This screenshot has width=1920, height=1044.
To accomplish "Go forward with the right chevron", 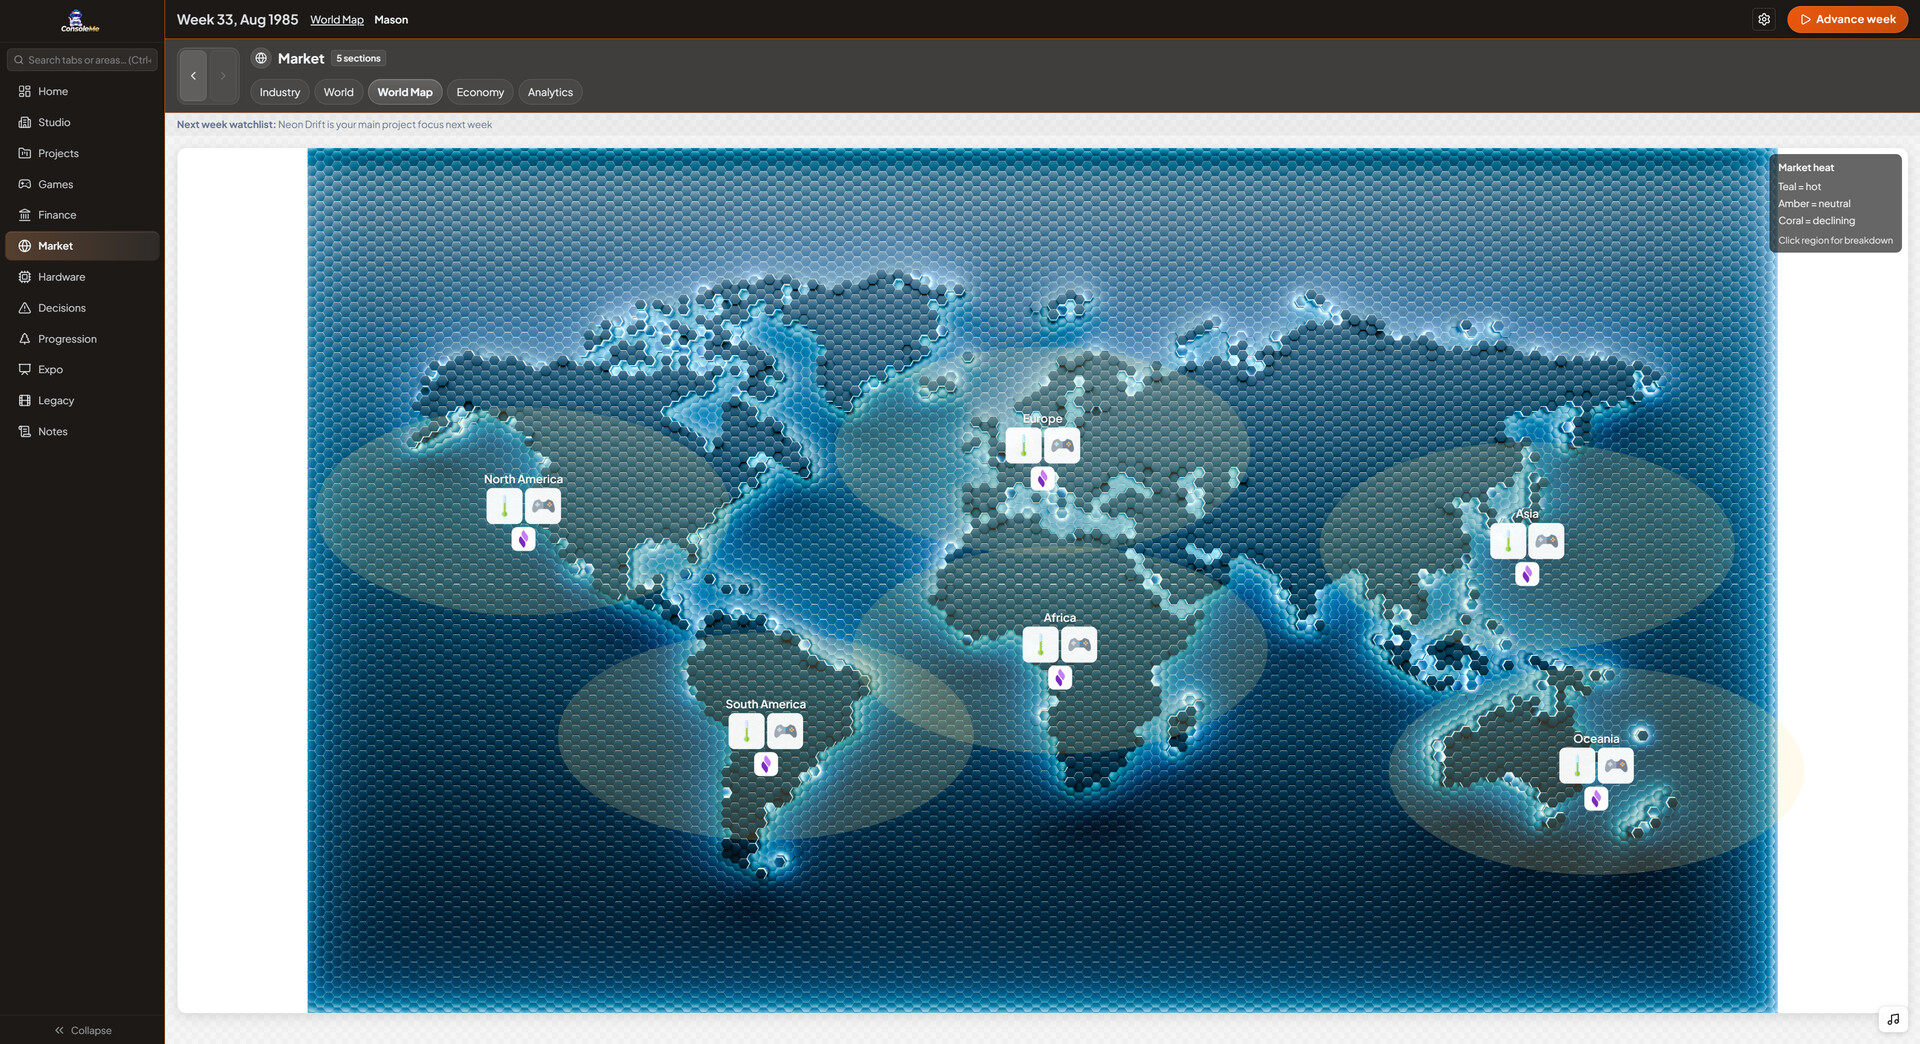I will [x=223, y=76].
